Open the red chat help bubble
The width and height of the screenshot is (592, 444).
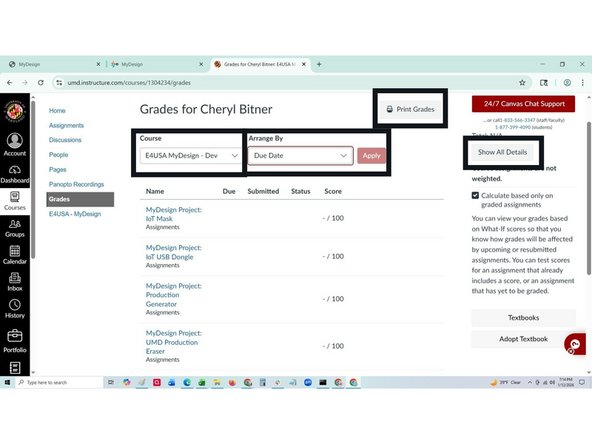click(575, 344)
